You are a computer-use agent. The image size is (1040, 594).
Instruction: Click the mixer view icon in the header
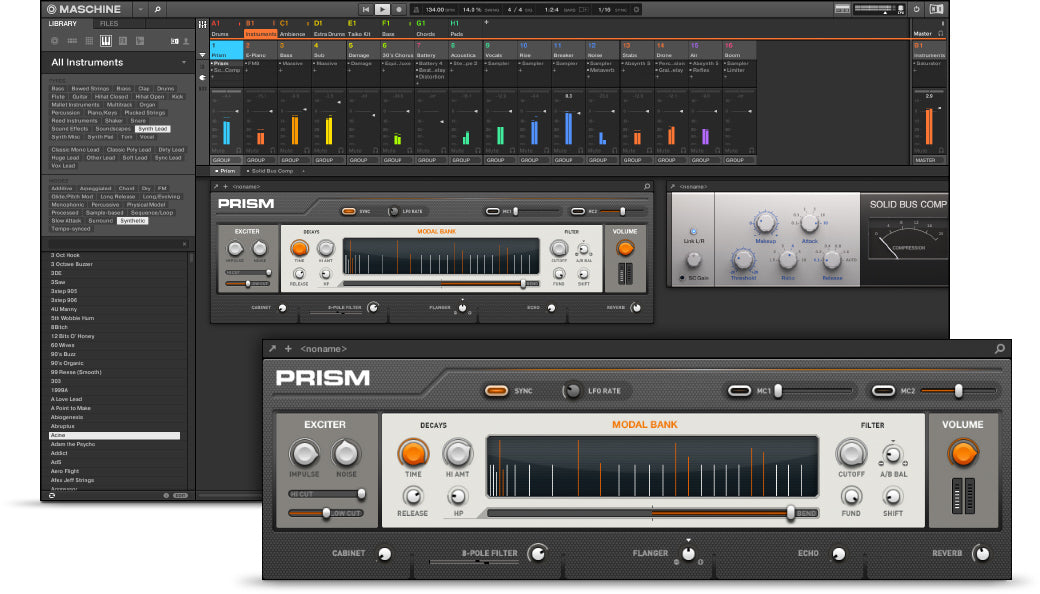(842, 9)
